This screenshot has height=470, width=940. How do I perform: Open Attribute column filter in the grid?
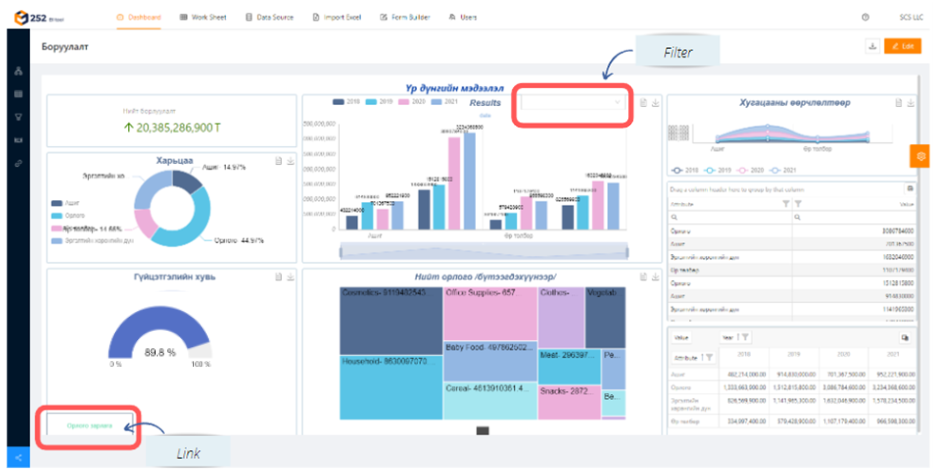coord(785,203)
